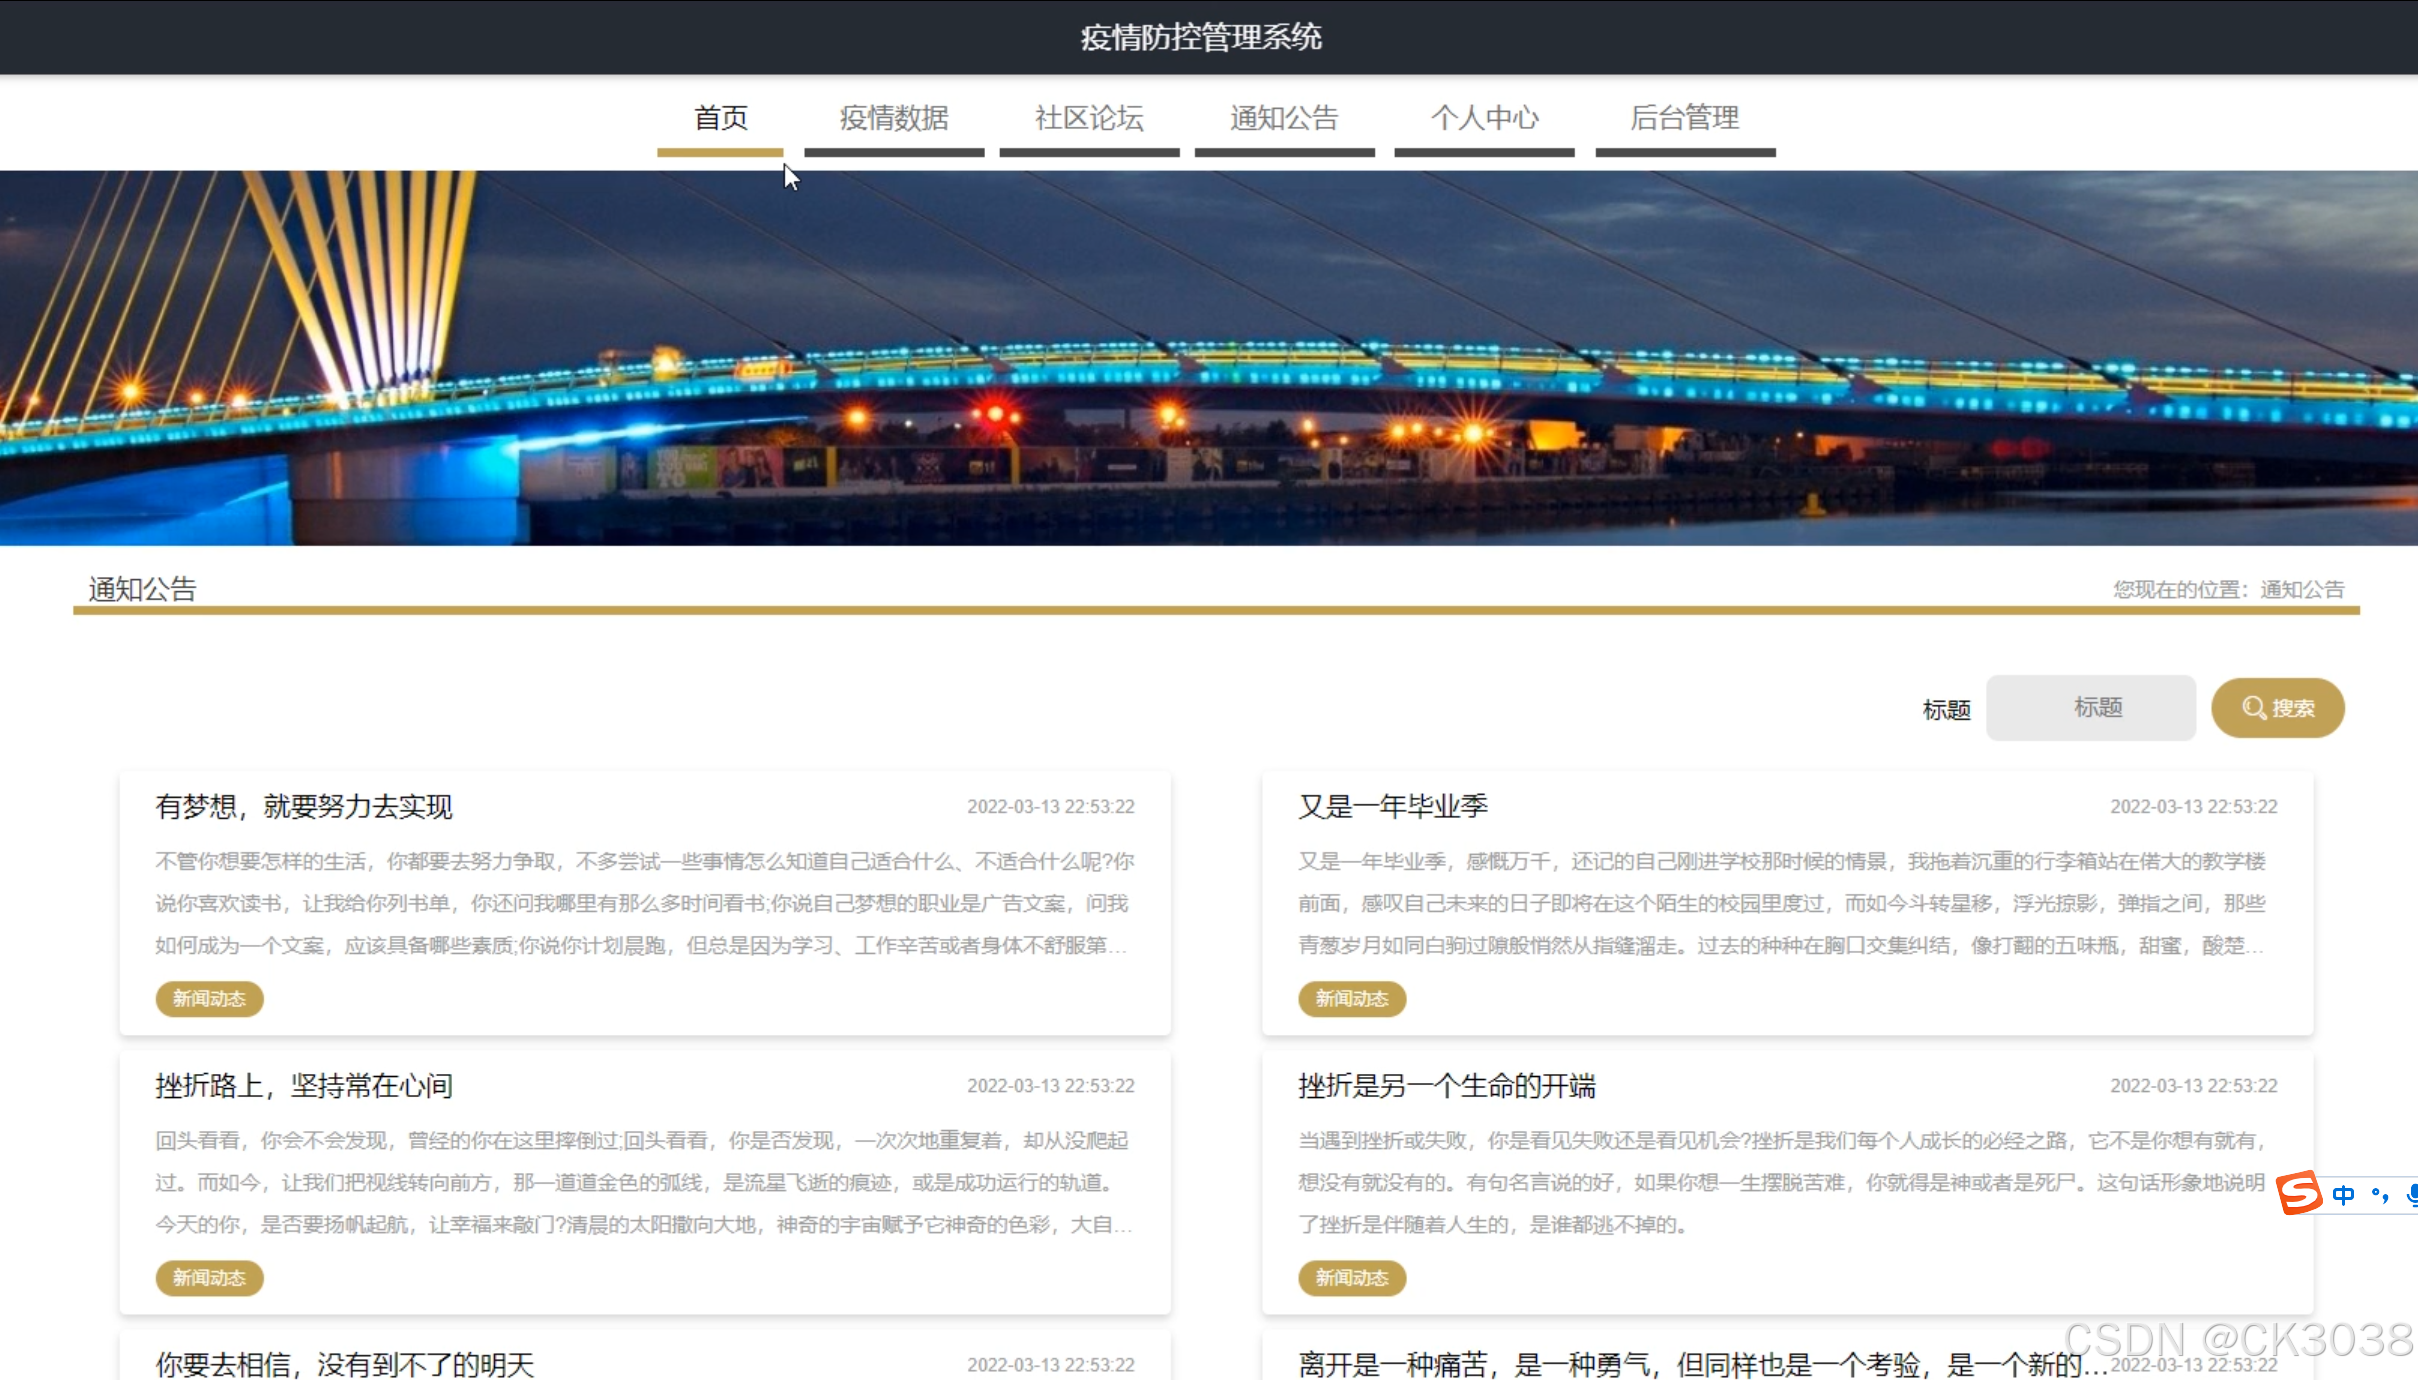The image size is (2418, 1380).
Task: Open the 后台管理 tab
Action: click(x=1685, y=118)
